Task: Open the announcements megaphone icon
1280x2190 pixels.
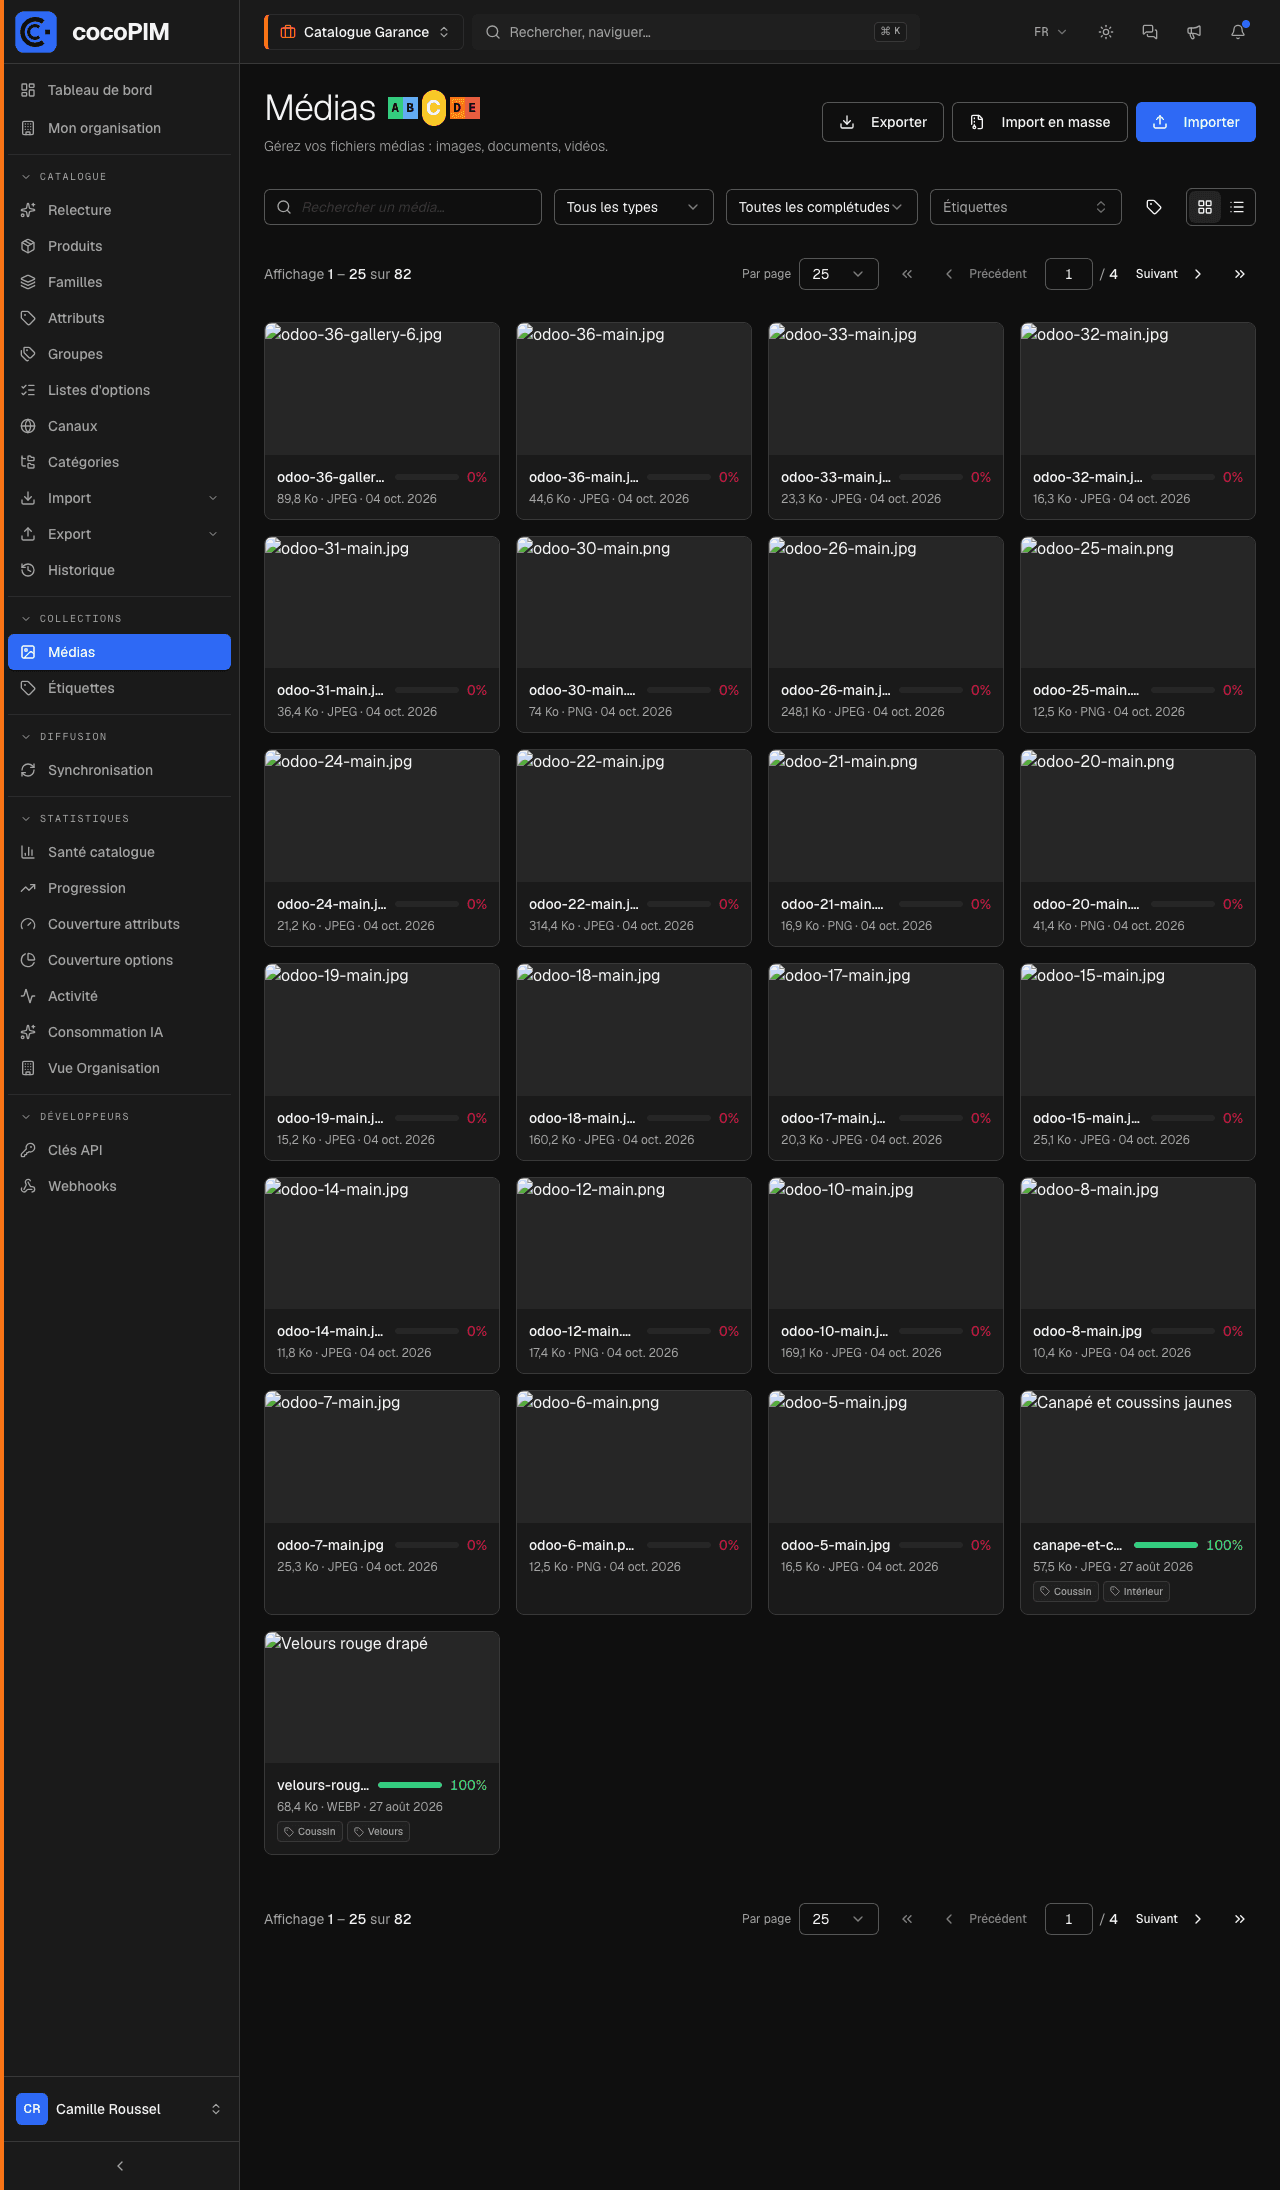Action: 1194,32
